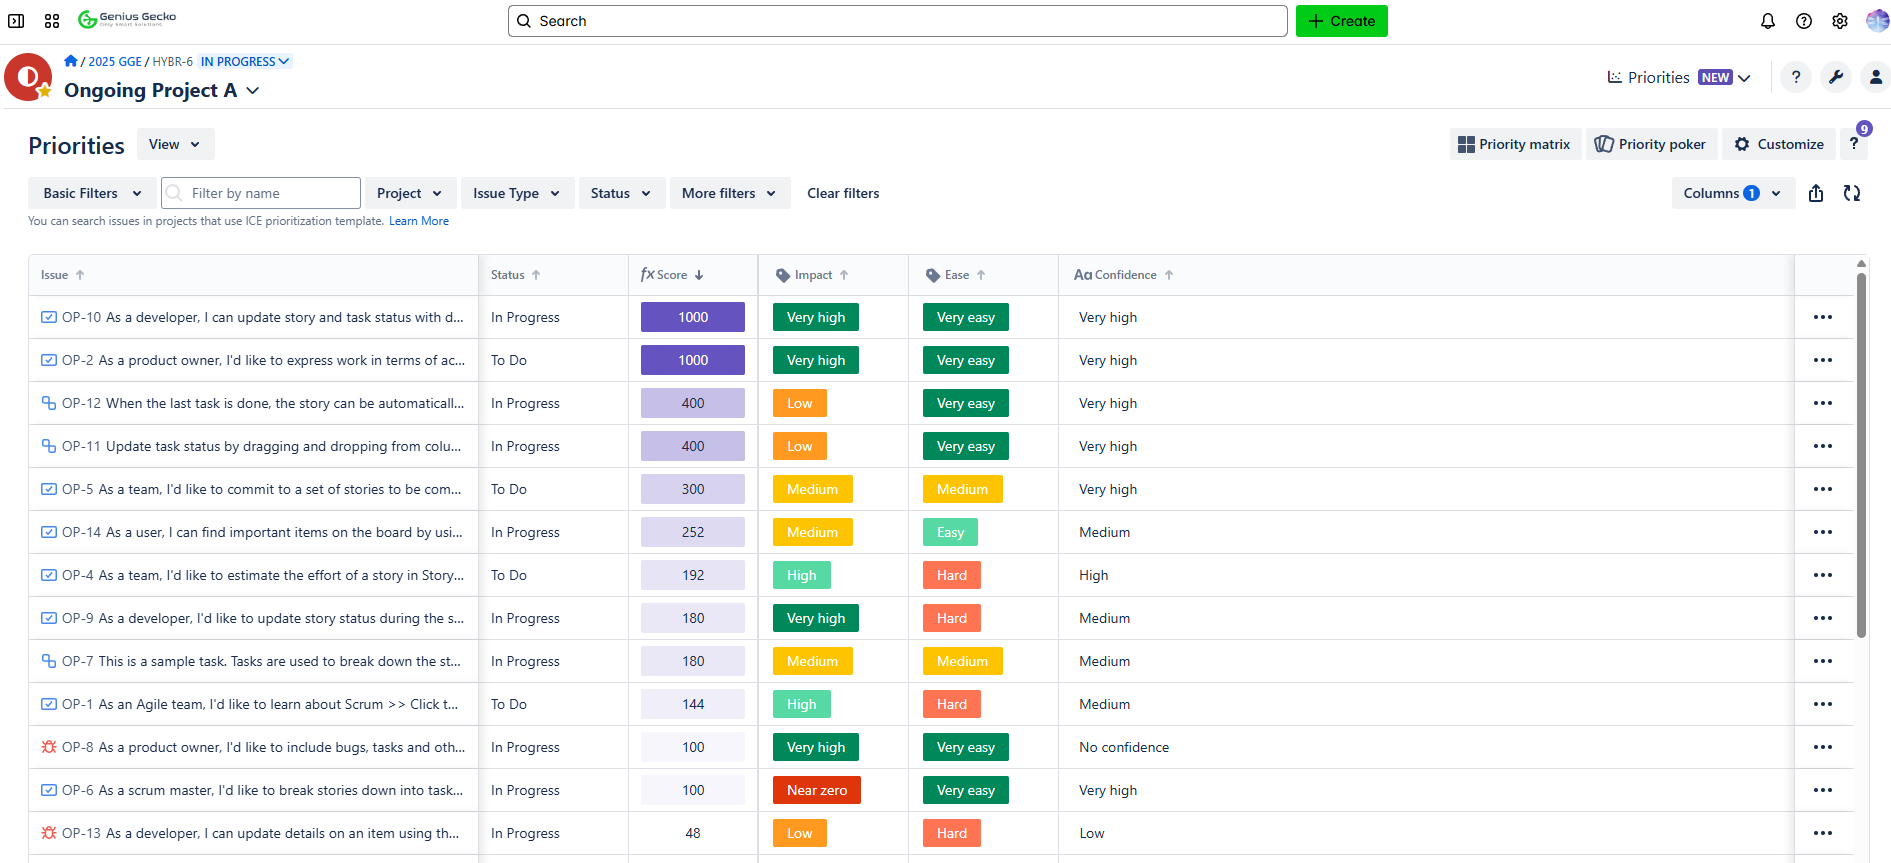
Task: Open more actions for OP-10 row
Action: coord(1822,317)
